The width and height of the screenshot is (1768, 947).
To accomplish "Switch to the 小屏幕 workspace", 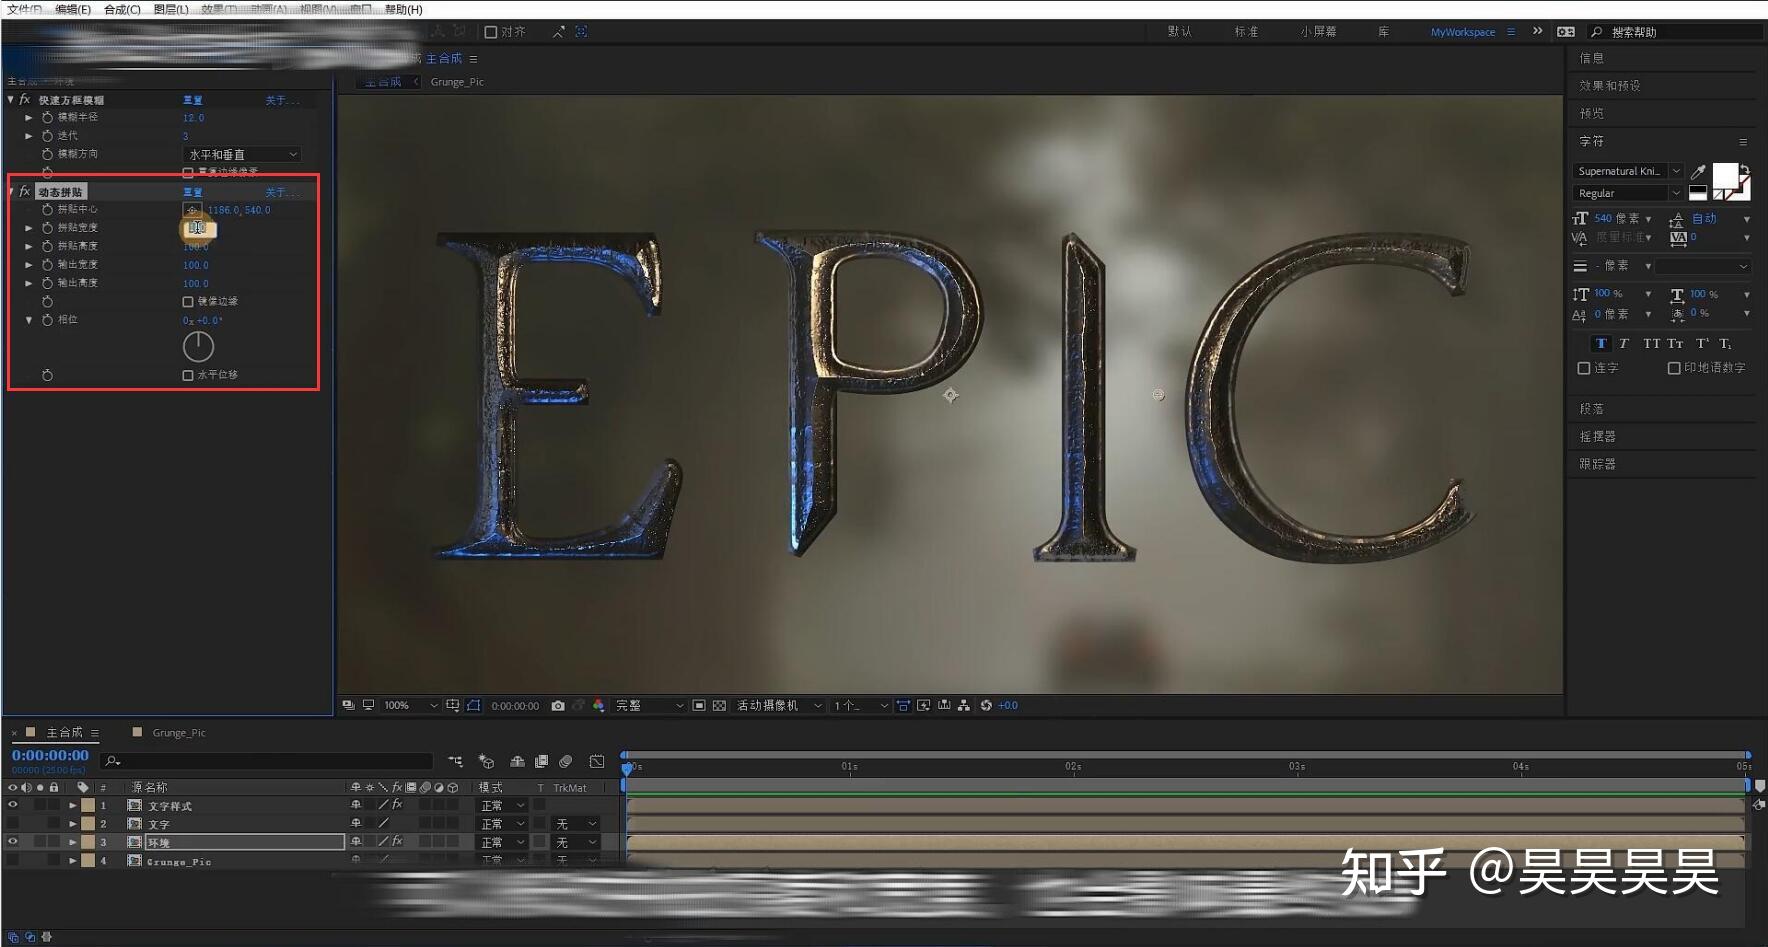I will (1318, 32).
